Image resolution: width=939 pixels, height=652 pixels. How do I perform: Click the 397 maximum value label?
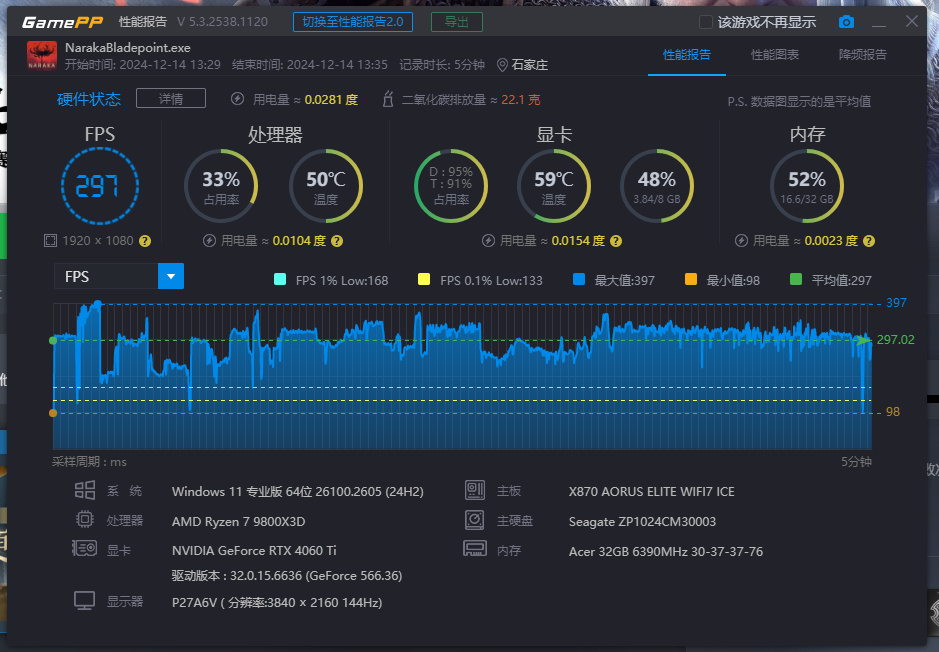pos(896,303)
